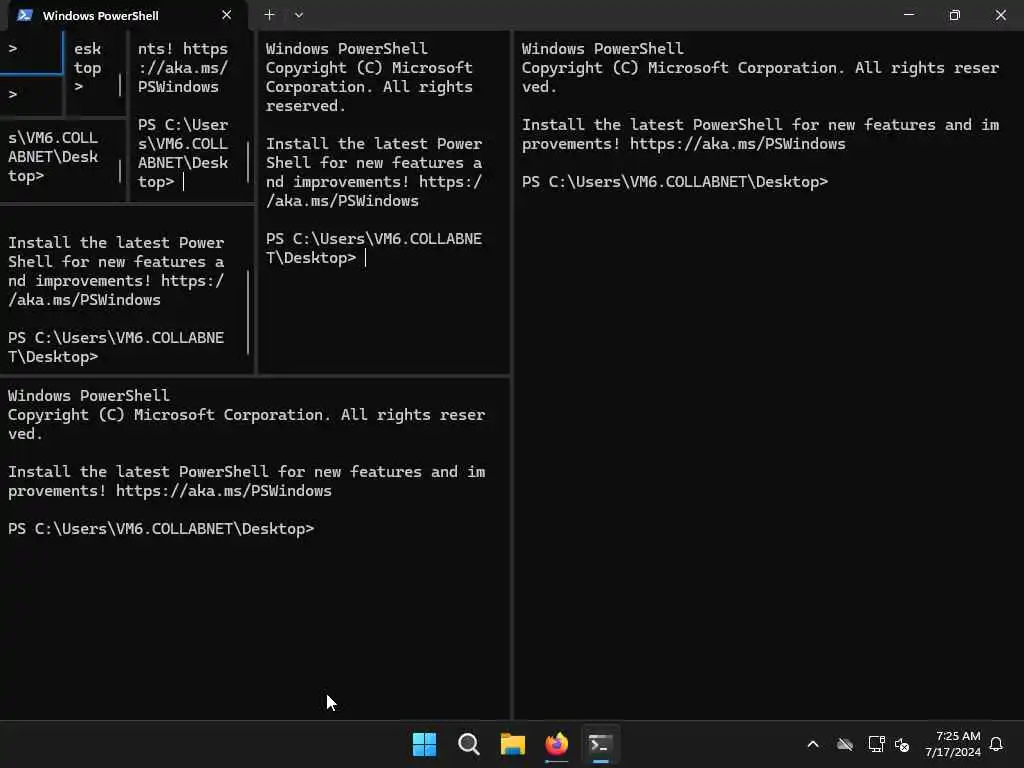Open File Explorer from taskbar

(513, 744)
